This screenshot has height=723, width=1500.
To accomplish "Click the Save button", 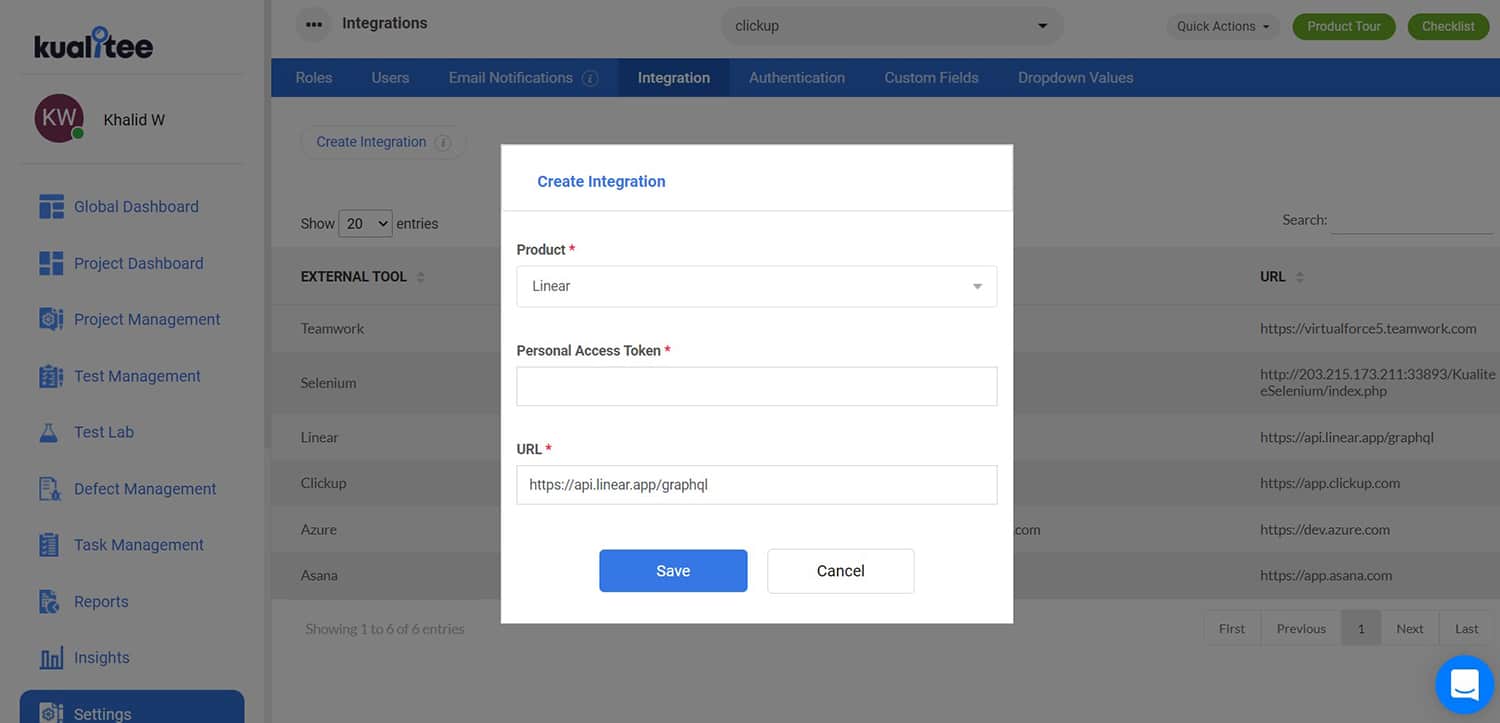I will 673,571.
